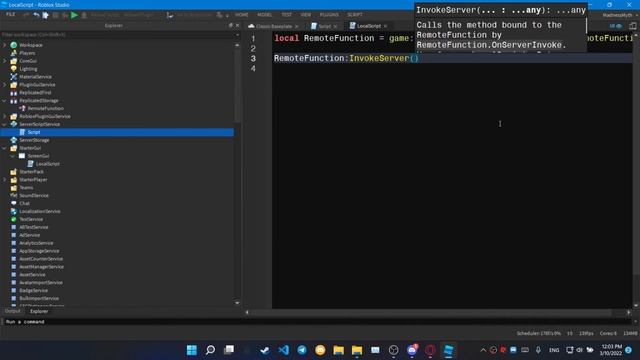Viewport: 640px width, 360px height.
Task: Switch to the PLUGINS ribbon tab
Action: [x=329, y=15]
